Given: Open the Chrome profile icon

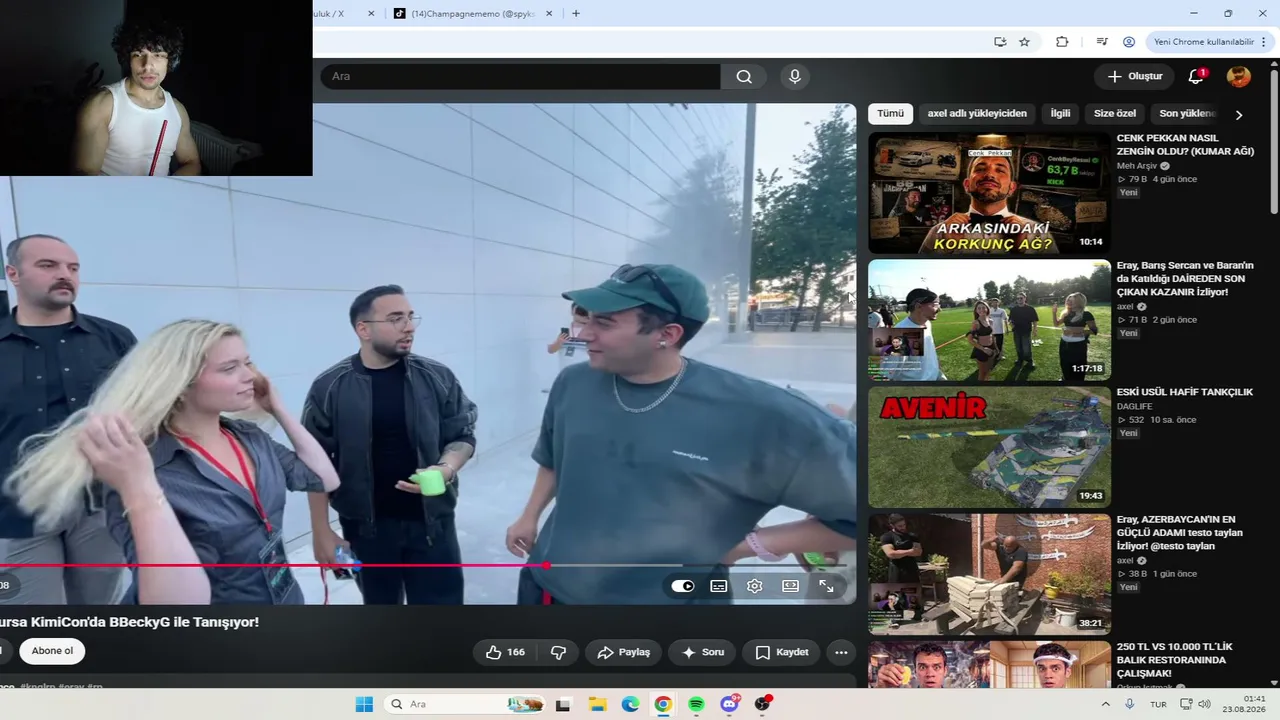Looking at the screenshot, I should click(x=1129, y=42).
